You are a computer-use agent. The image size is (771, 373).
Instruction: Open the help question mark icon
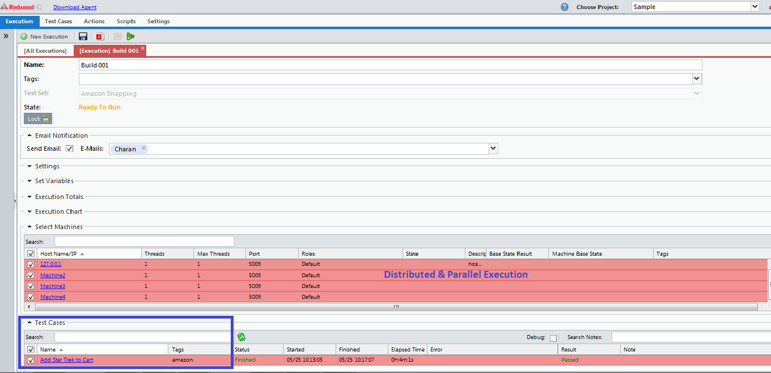pyautogui.click(x=564, y=7)
